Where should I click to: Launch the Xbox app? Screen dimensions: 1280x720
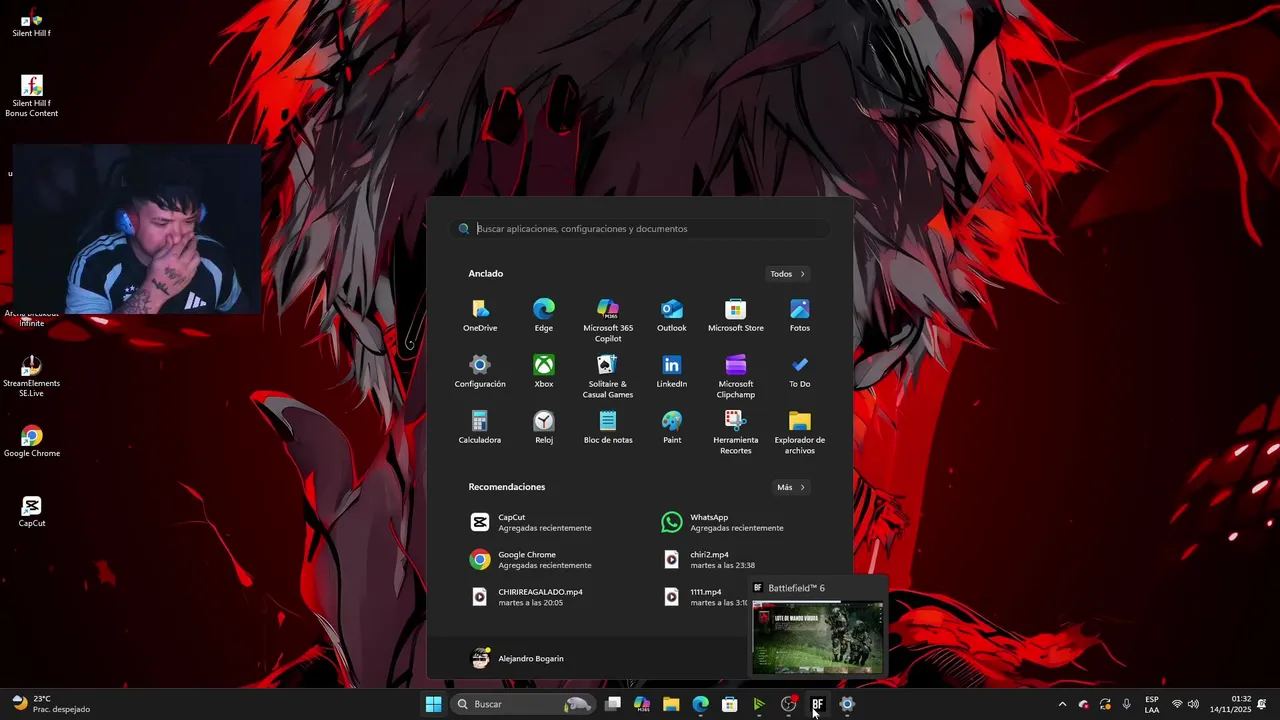pos(544,371)
